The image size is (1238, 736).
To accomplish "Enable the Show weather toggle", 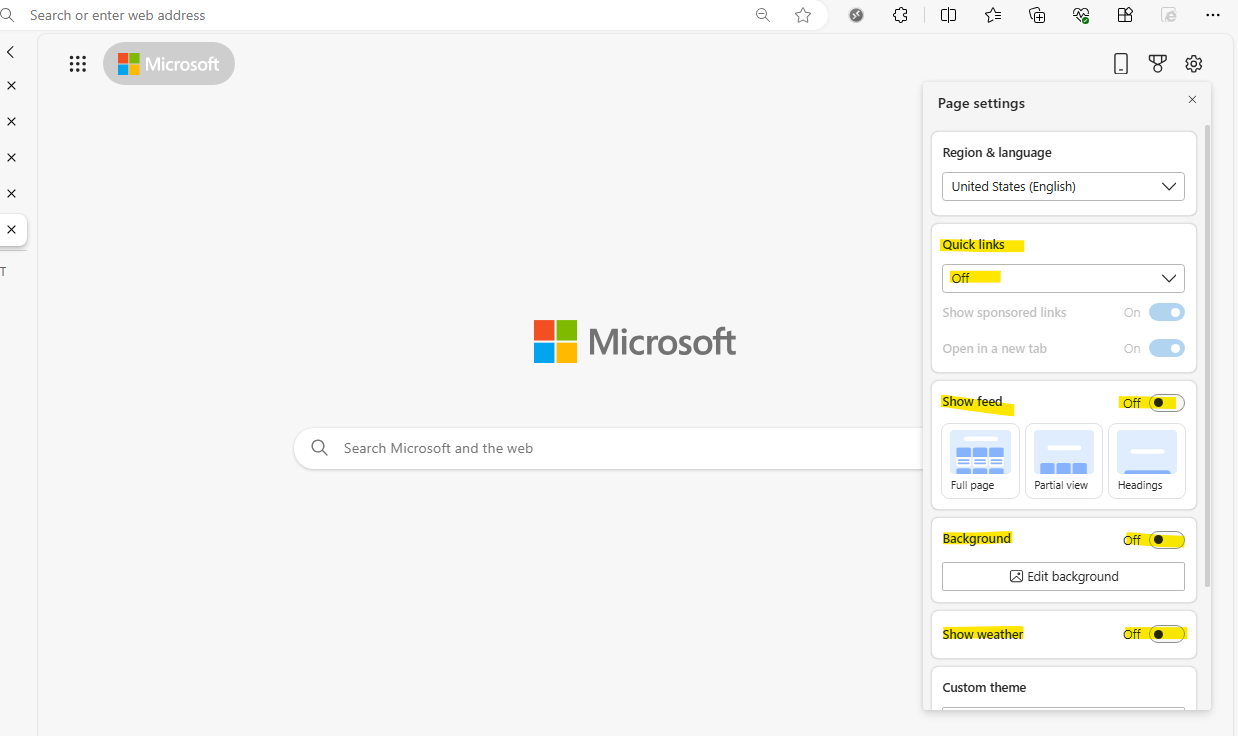I will click(x=1167, y=634).
